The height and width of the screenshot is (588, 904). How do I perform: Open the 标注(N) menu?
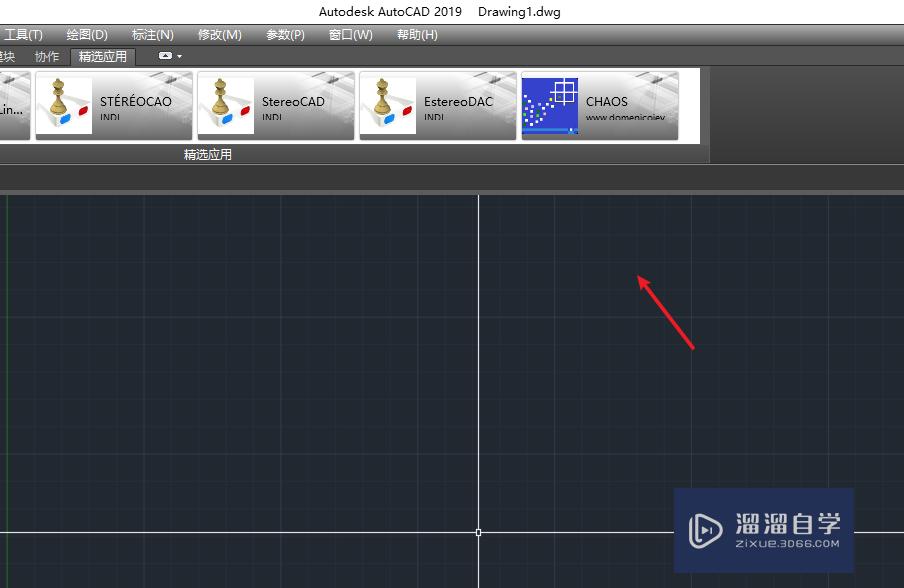click(153, 35)
